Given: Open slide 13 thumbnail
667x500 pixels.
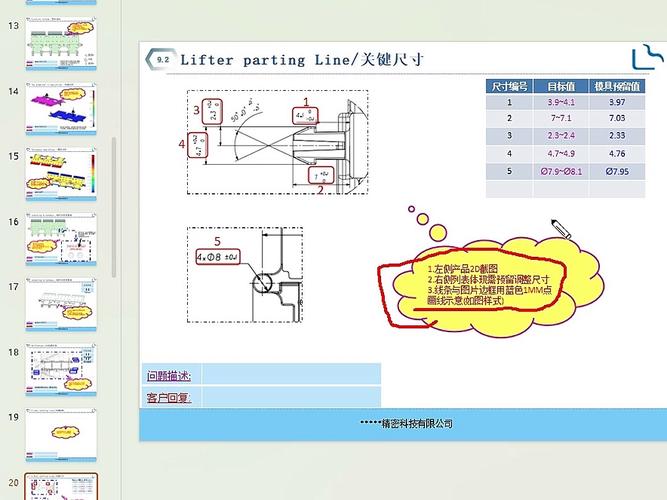Looking at the screenshot, I should [x=61, y=44].
